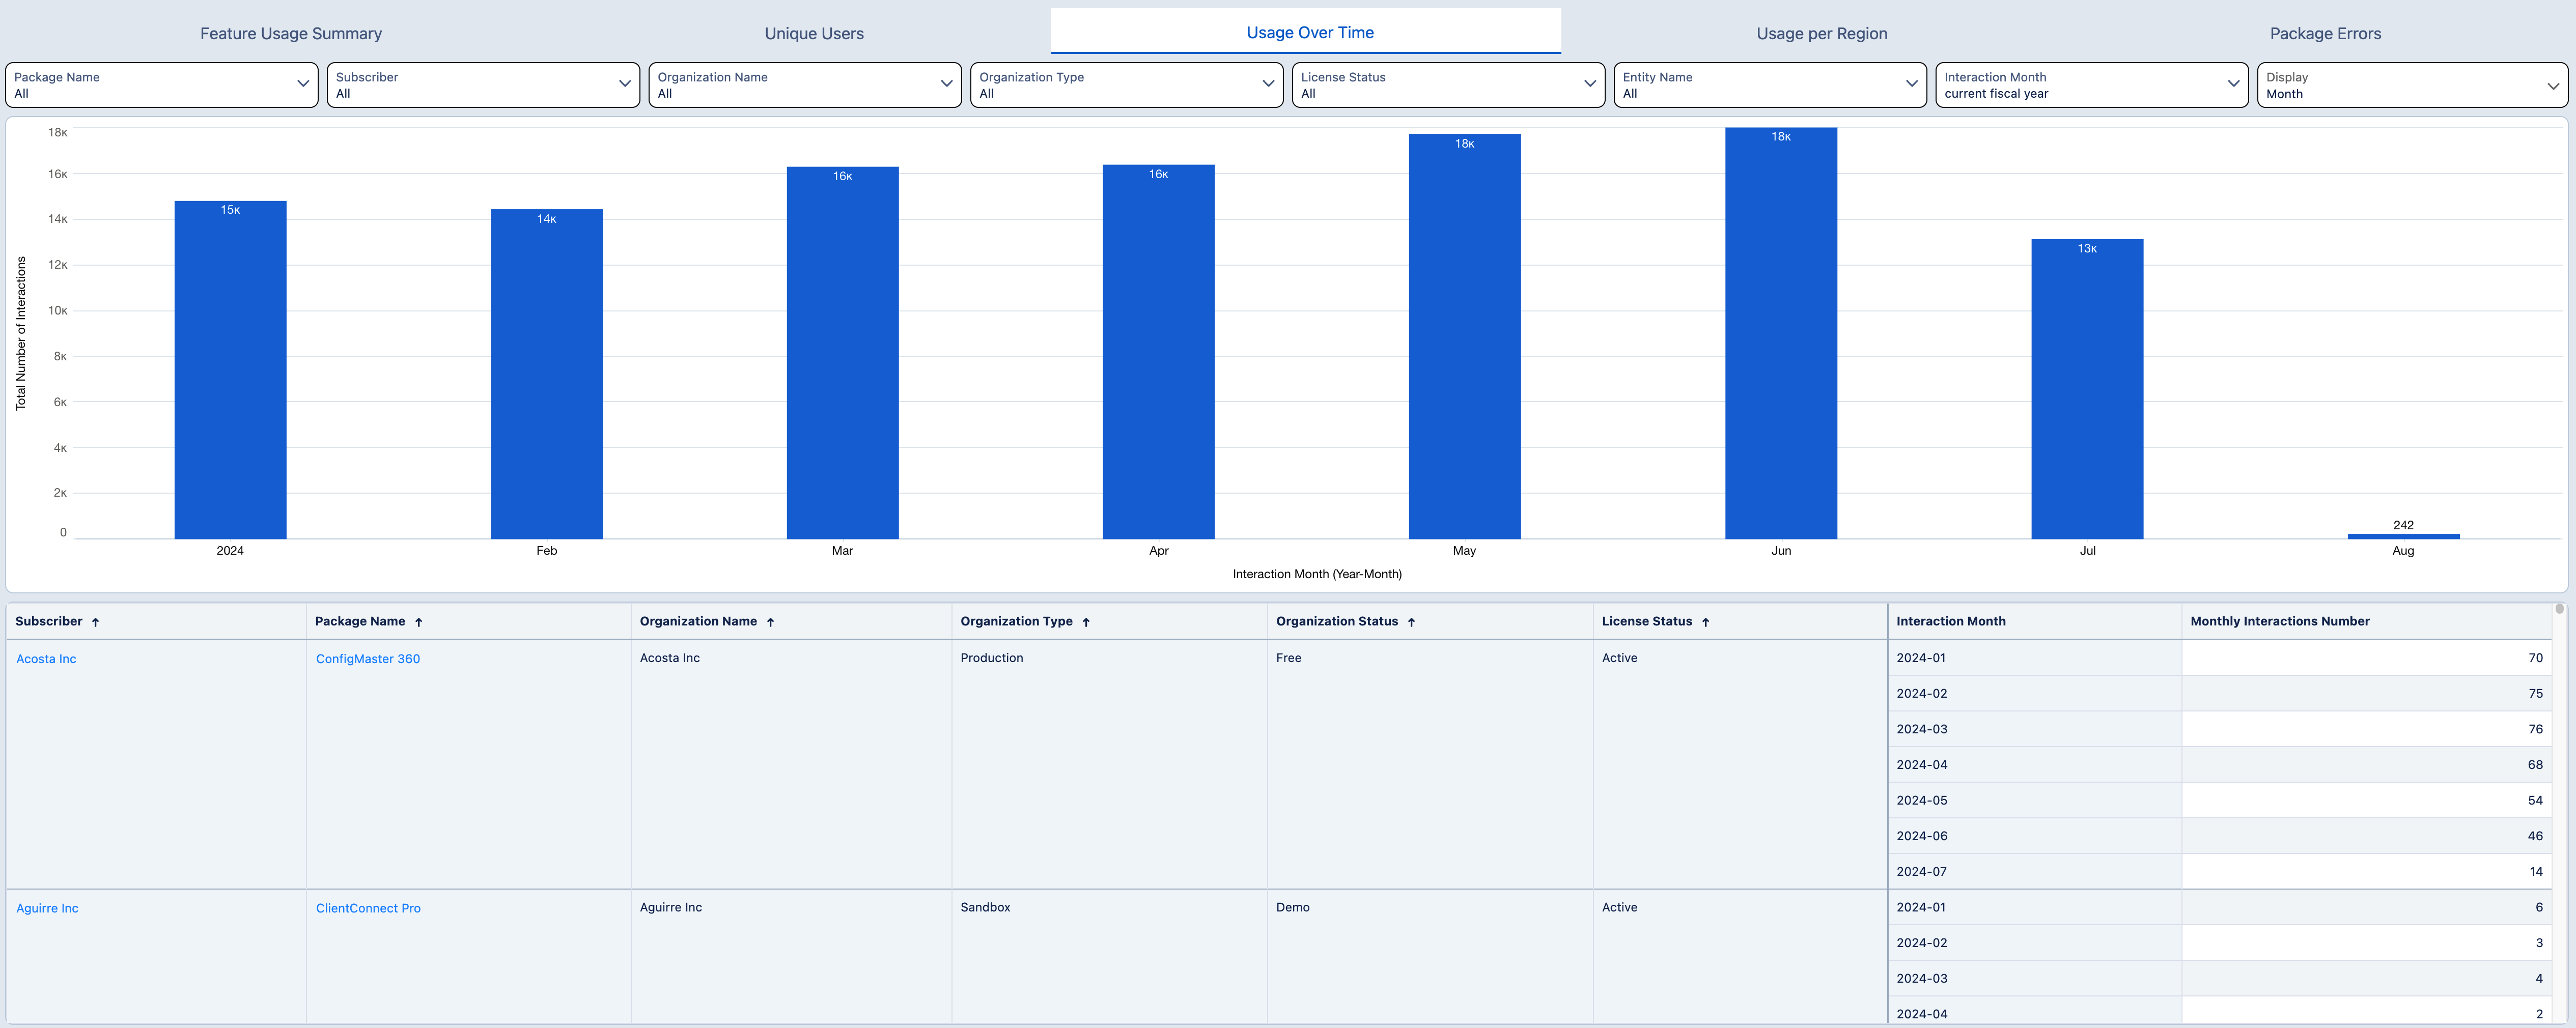The width and height of the screenshot is (2576, 1028).
Task: Open the ClientConnect Pro package link
Action: click(368, 908)
